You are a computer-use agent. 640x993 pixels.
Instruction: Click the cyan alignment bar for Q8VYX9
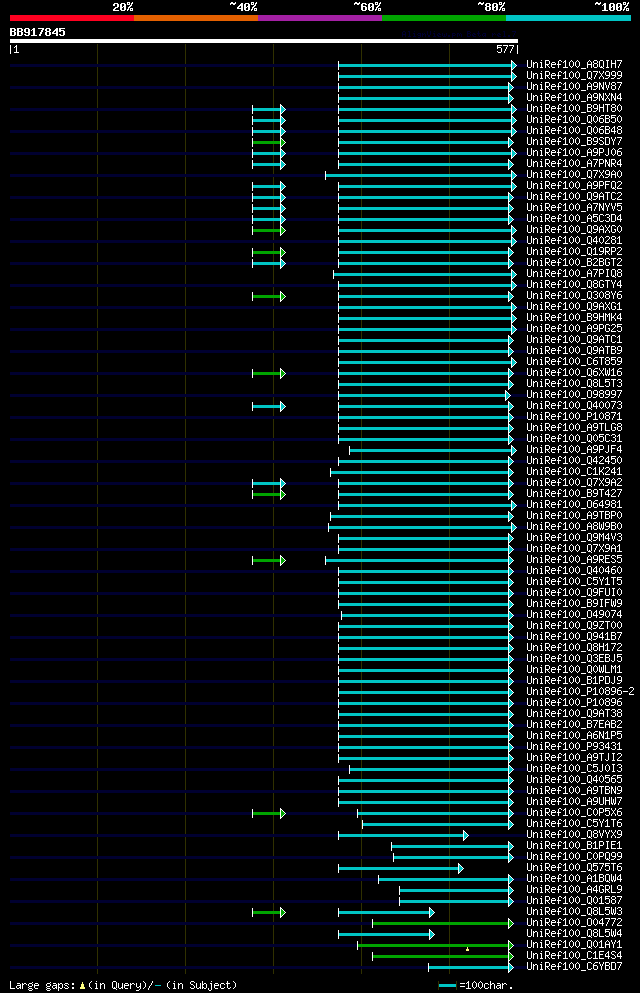click(x=403, y=836)
